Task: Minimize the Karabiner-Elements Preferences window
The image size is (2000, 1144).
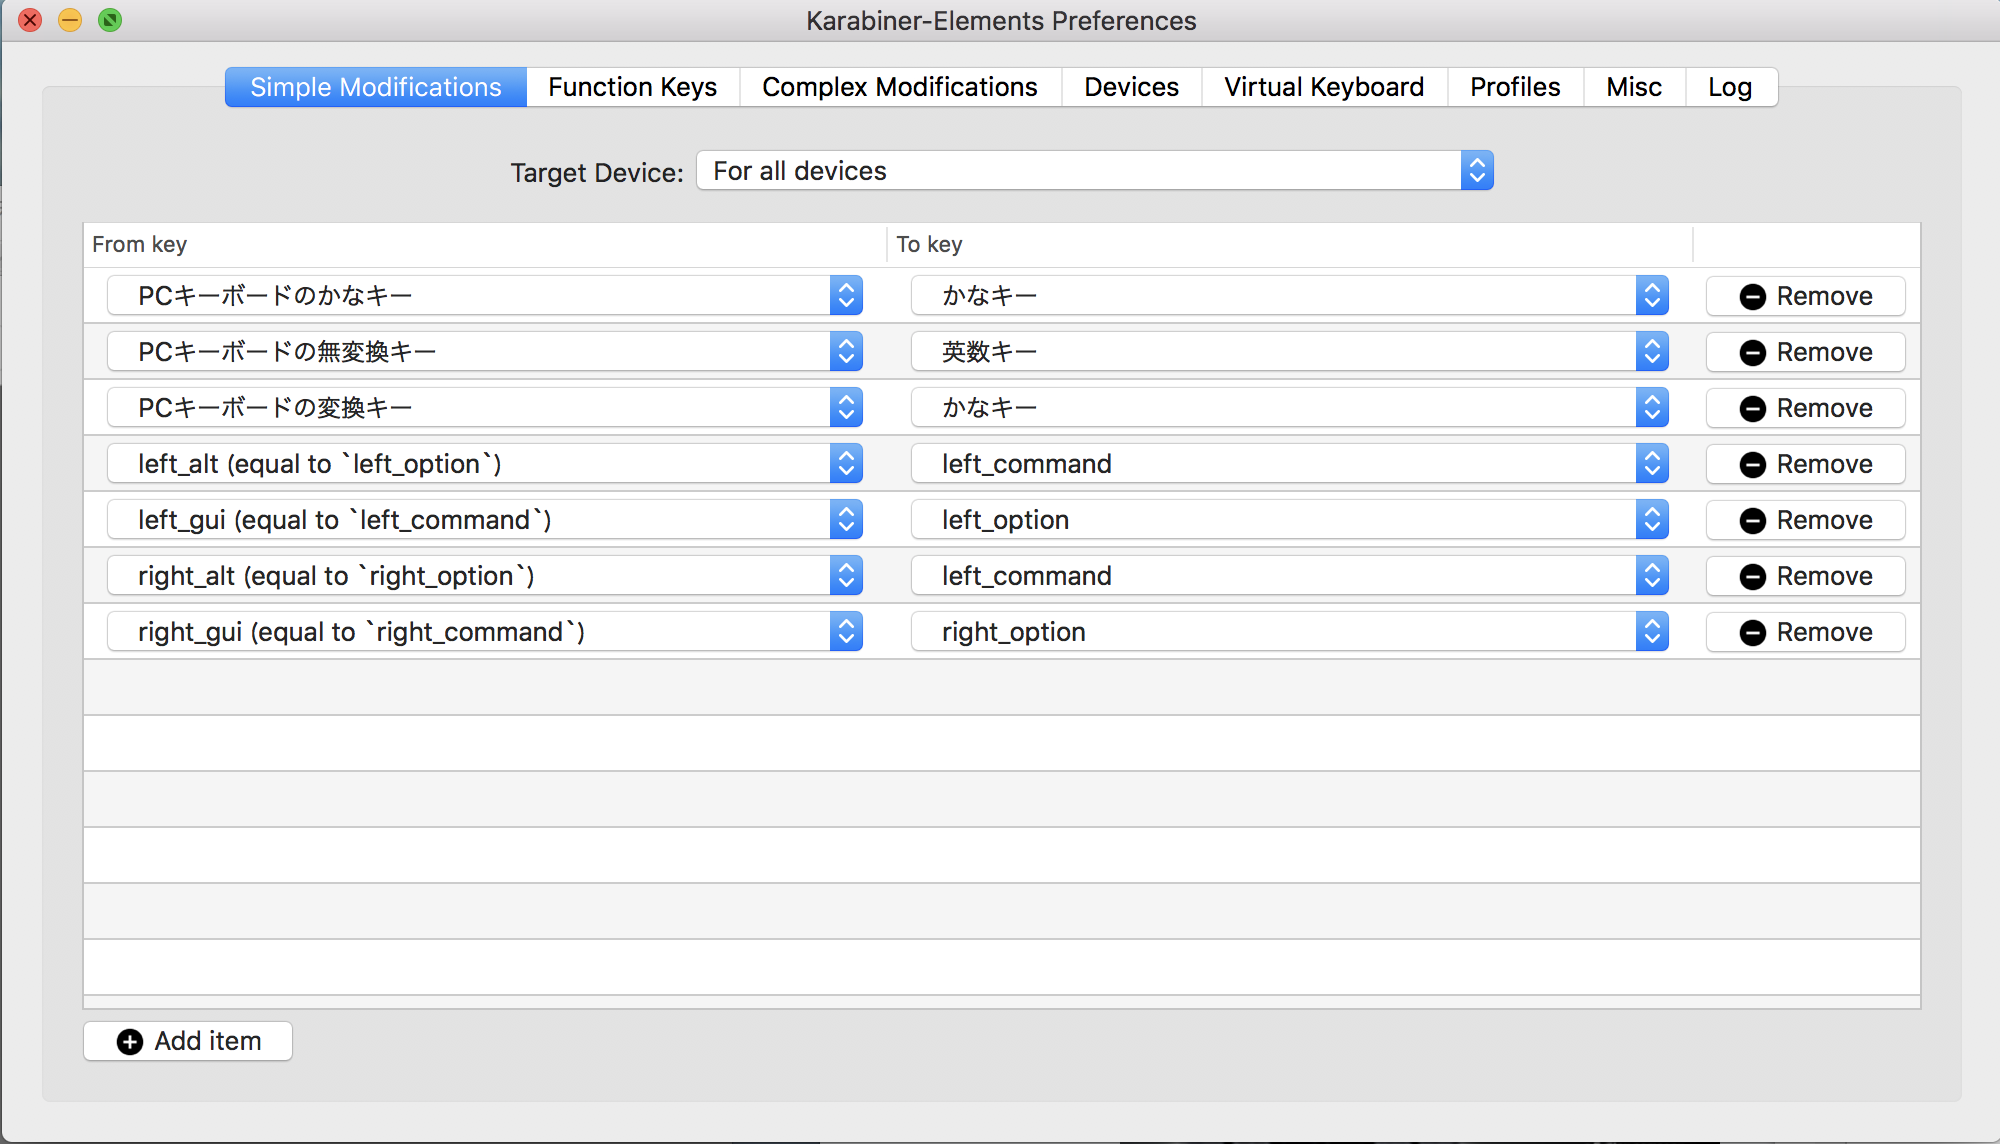Action: 70,20
